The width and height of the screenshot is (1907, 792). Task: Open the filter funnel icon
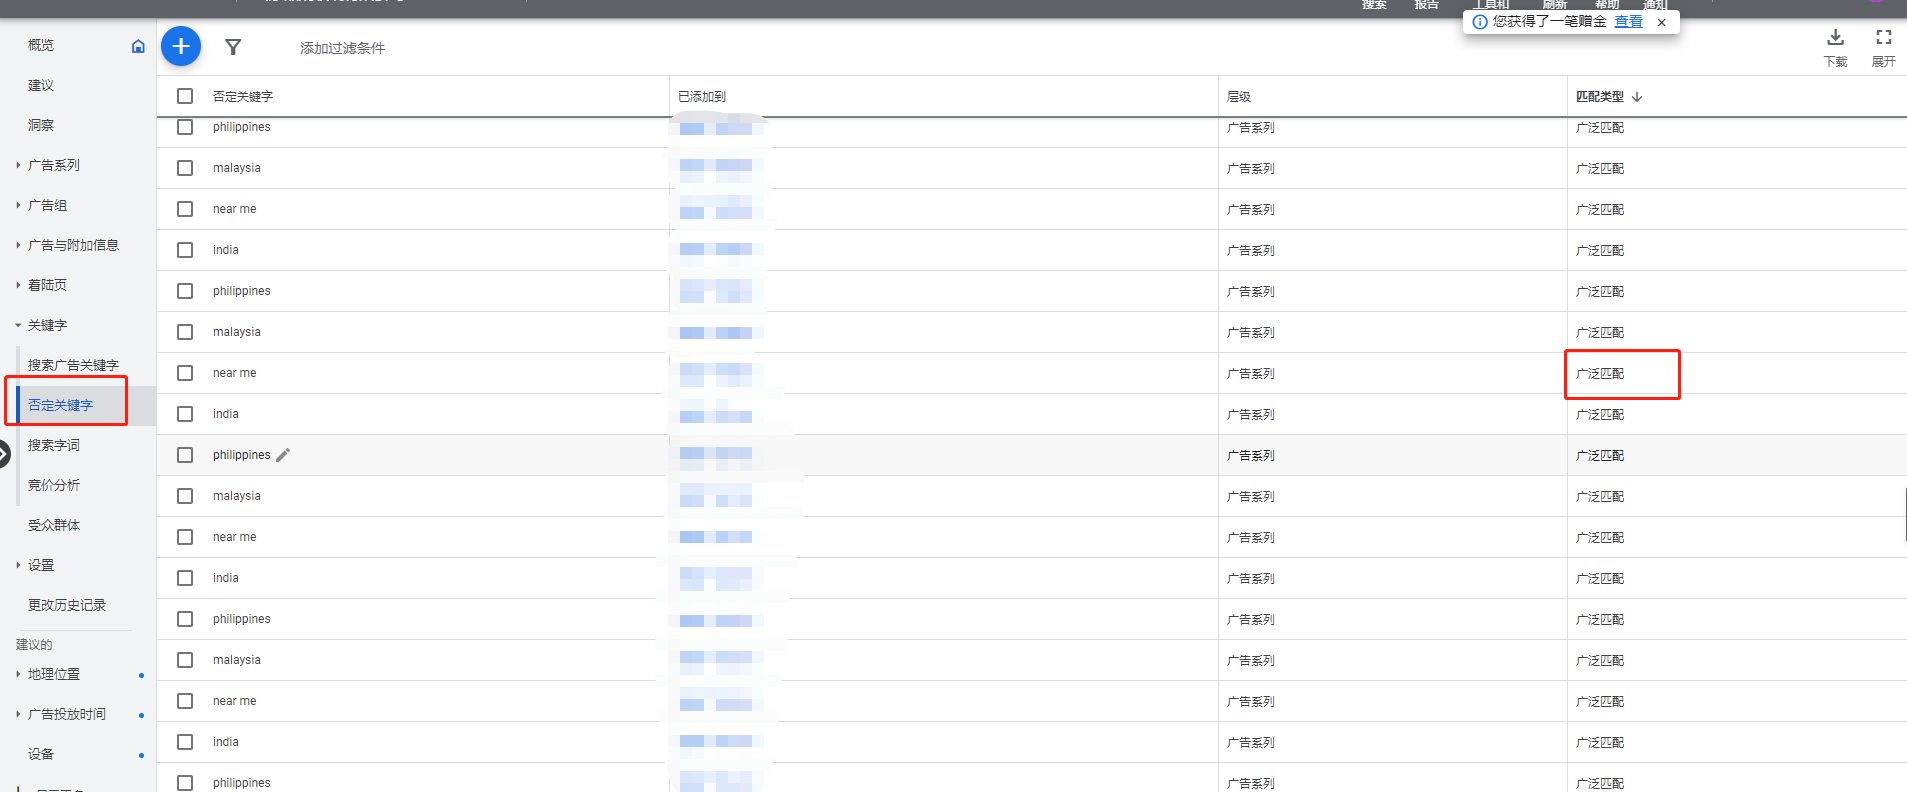pyautogui.click(x=233, y=47)
